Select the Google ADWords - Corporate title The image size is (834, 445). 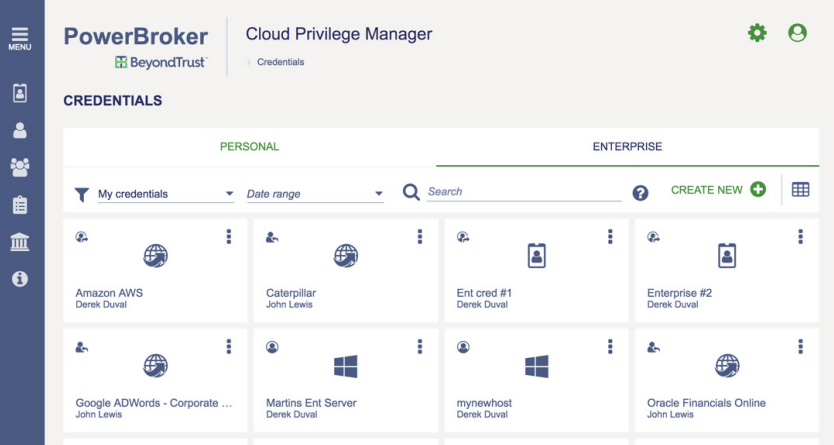154,403
